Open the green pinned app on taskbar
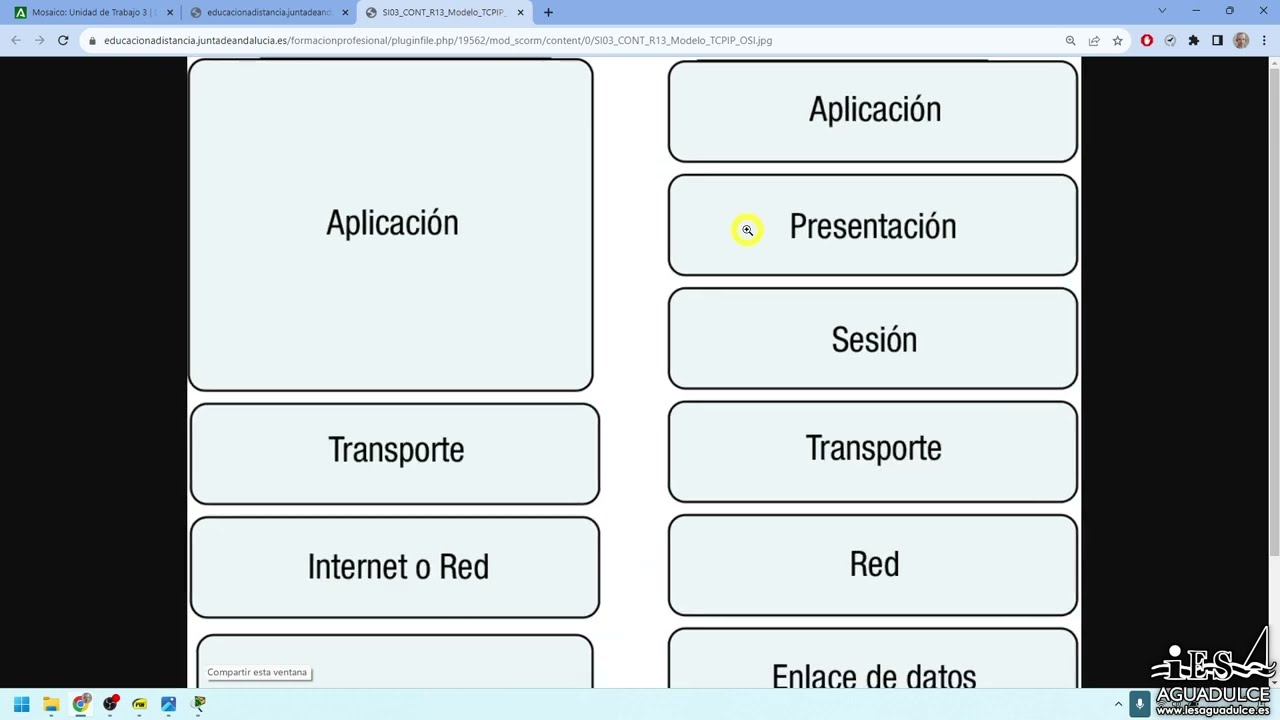The height and width of the screenshot is (720, 1280). [199, 704]
